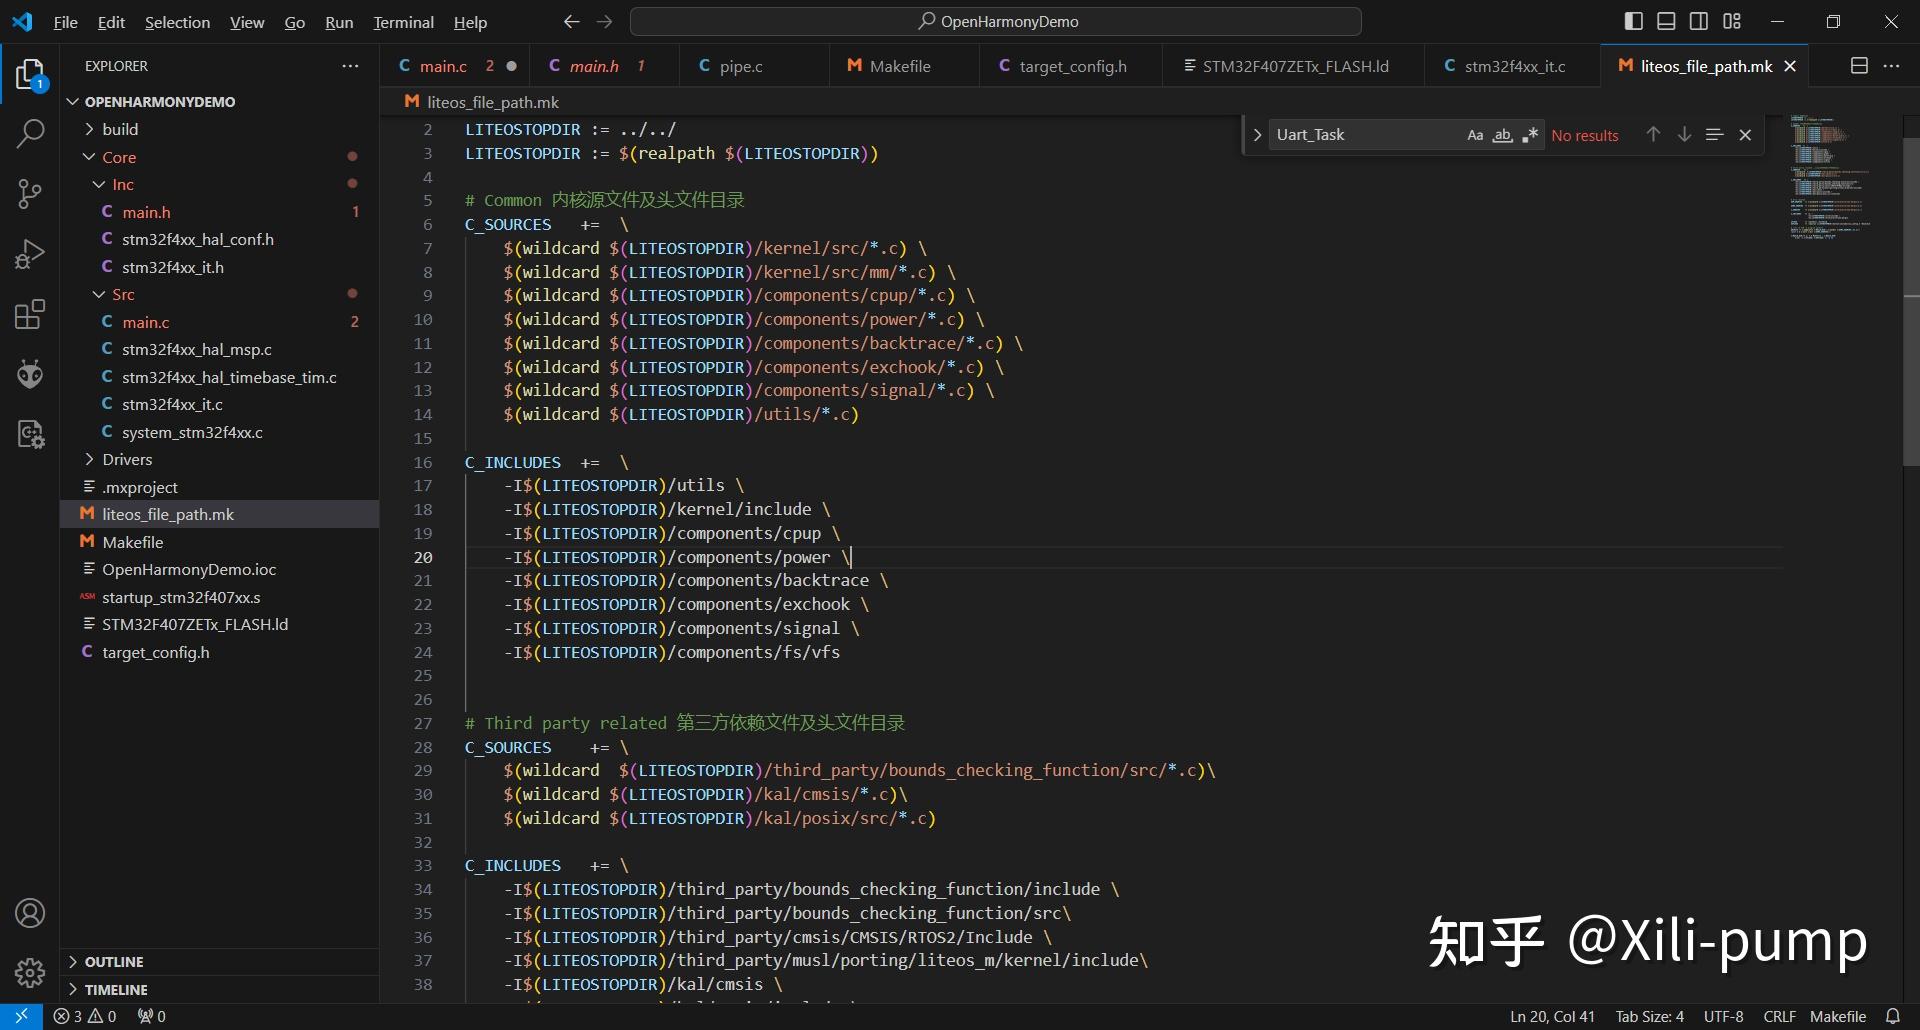The height and width of the screenshot is (1030, 1920).
Task: Open Source Control view
Action: click(30, 194)
